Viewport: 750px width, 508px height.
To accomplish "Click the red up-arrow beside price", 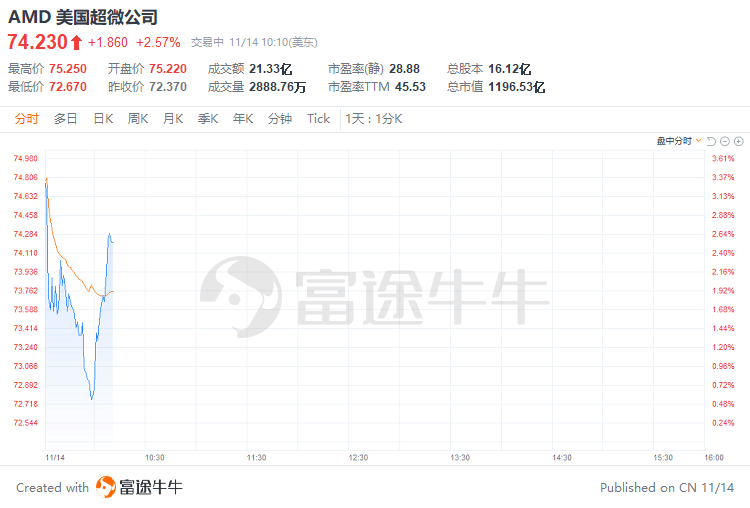I will coord(77,43).
